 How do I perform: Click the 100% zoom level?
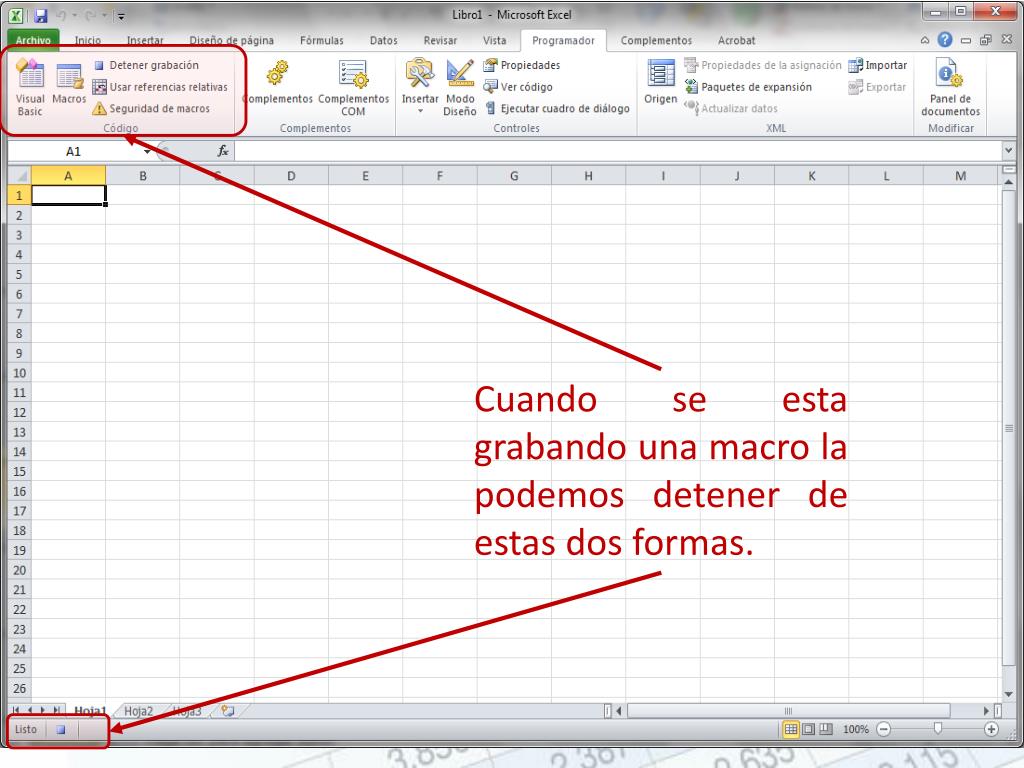(856, 729)
